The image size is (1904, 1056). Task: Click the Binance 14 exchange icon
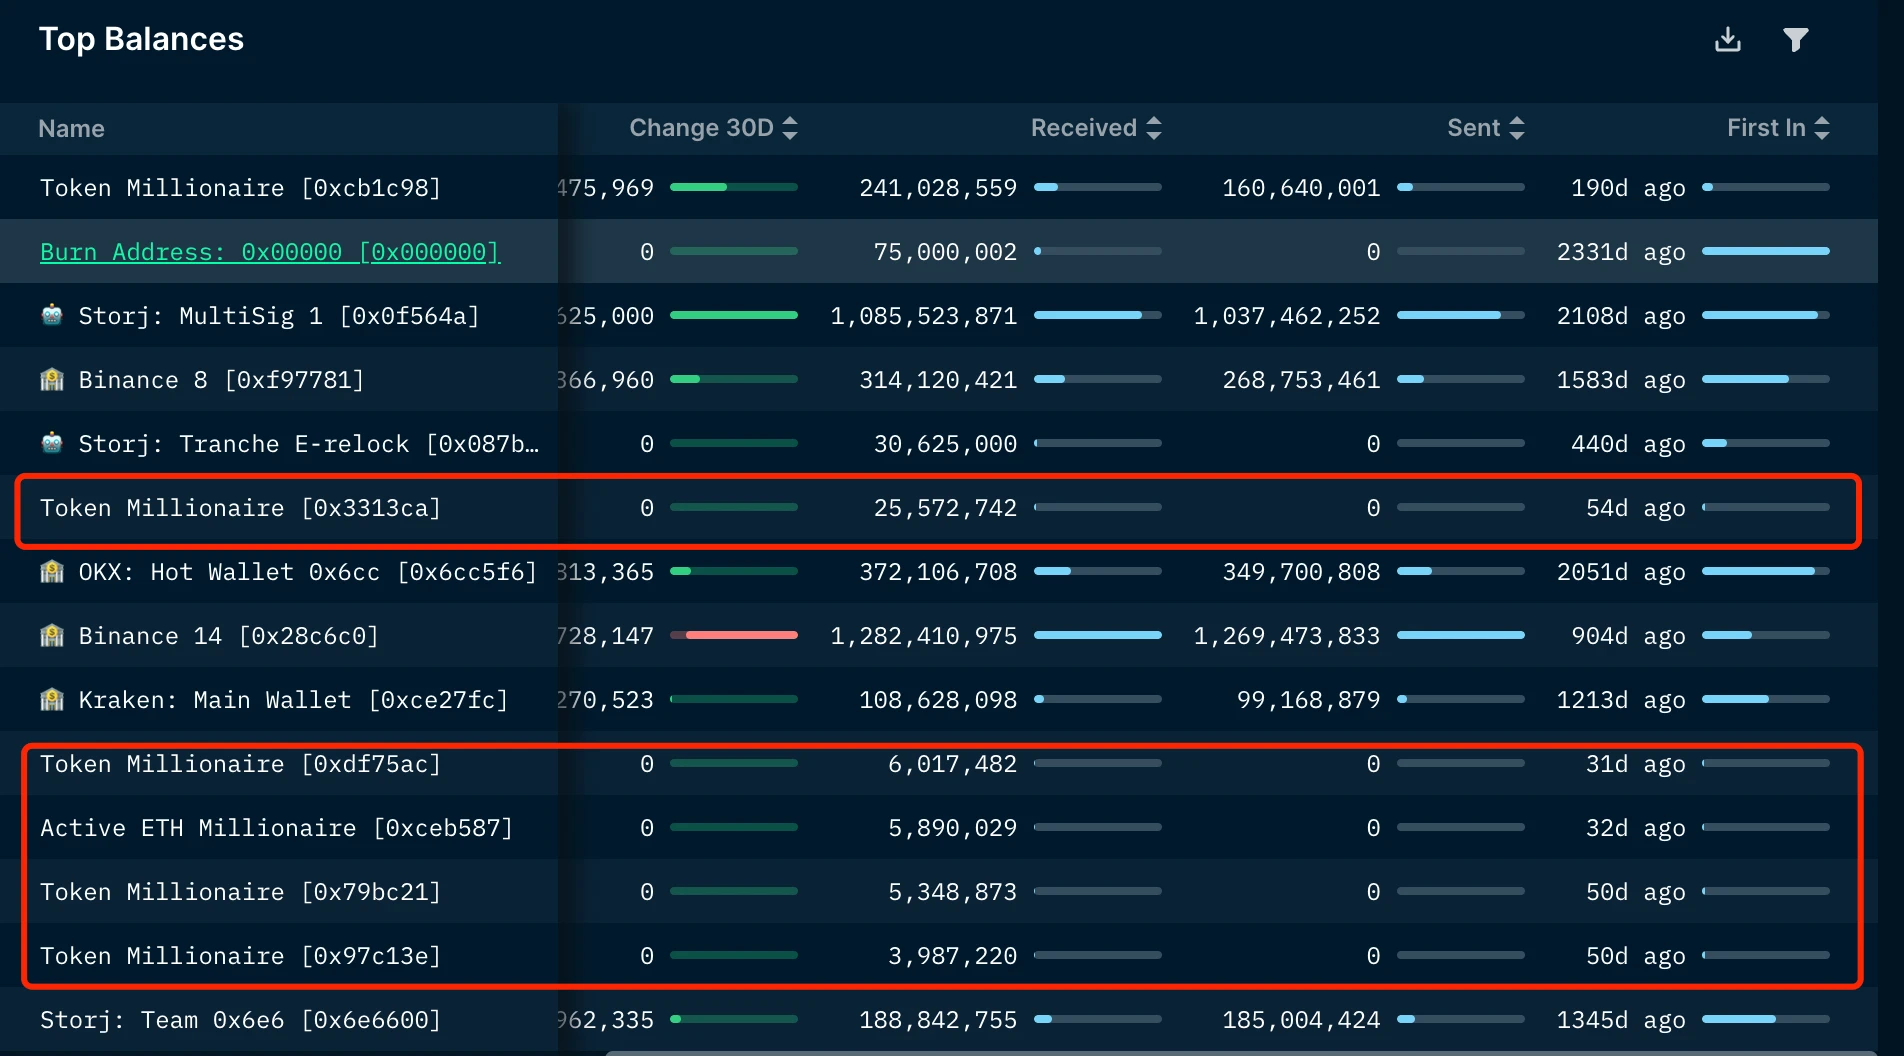click(53, 635)
